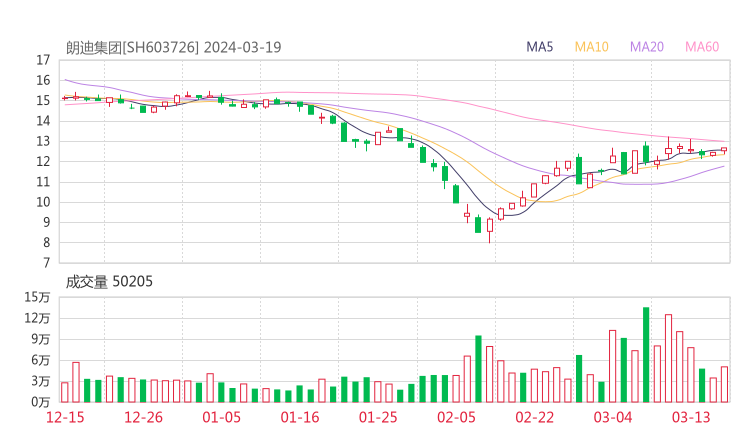
Task: Click the MA20 legend label
Action: 647,47
